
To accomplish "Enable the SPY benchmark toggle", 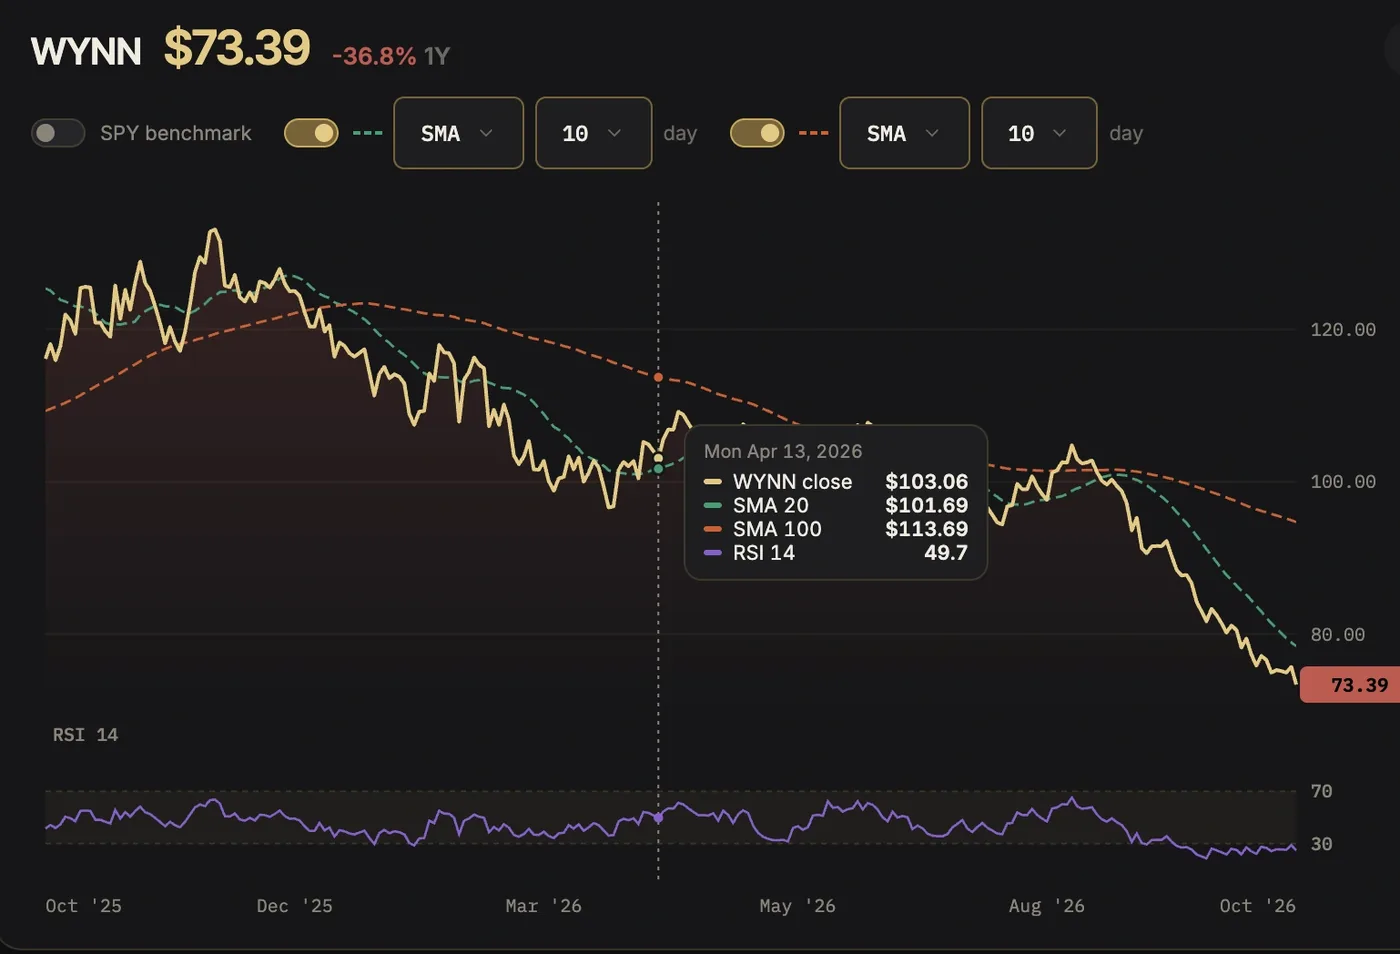I will (x=58, y=133).
